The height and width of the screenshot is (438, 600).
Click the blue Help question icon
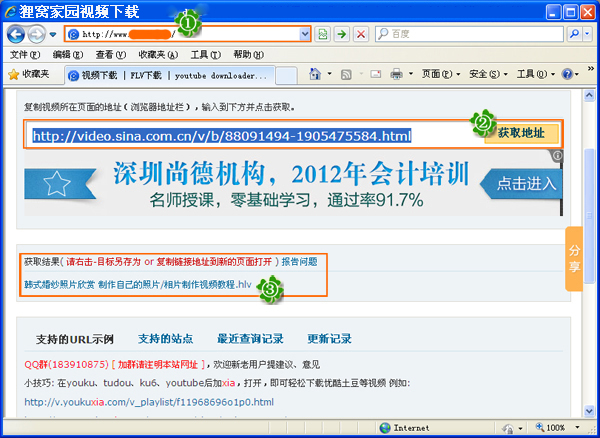tap(567, 74)
